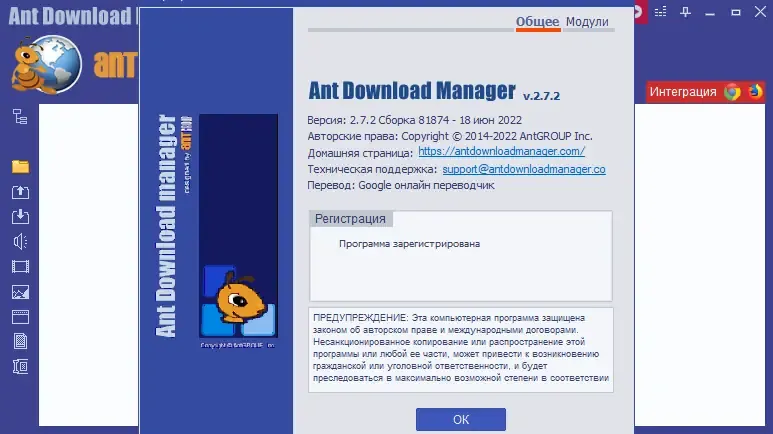This screenshot has height=434, width=773.
Task: Open the antdownloadmanager.com homepage link
Action: coord(501,151)
